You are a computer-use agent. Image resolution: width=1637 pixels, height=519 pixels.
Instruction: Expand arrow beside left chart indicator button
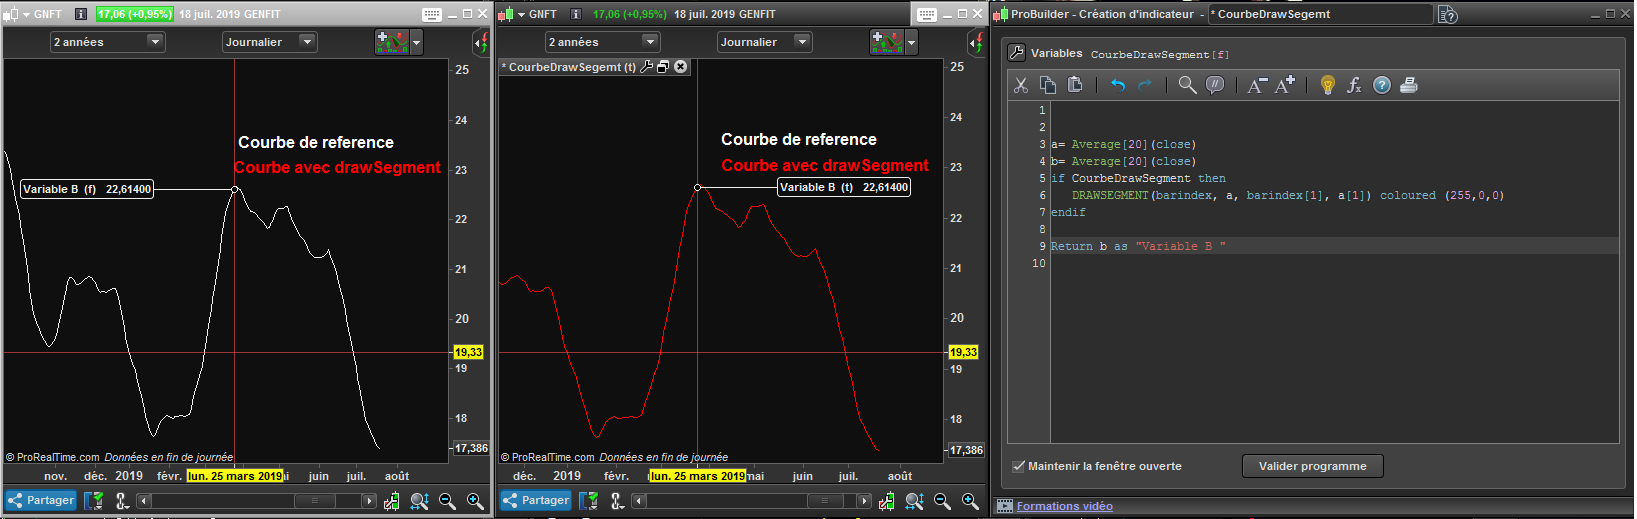tap(417, 43)
